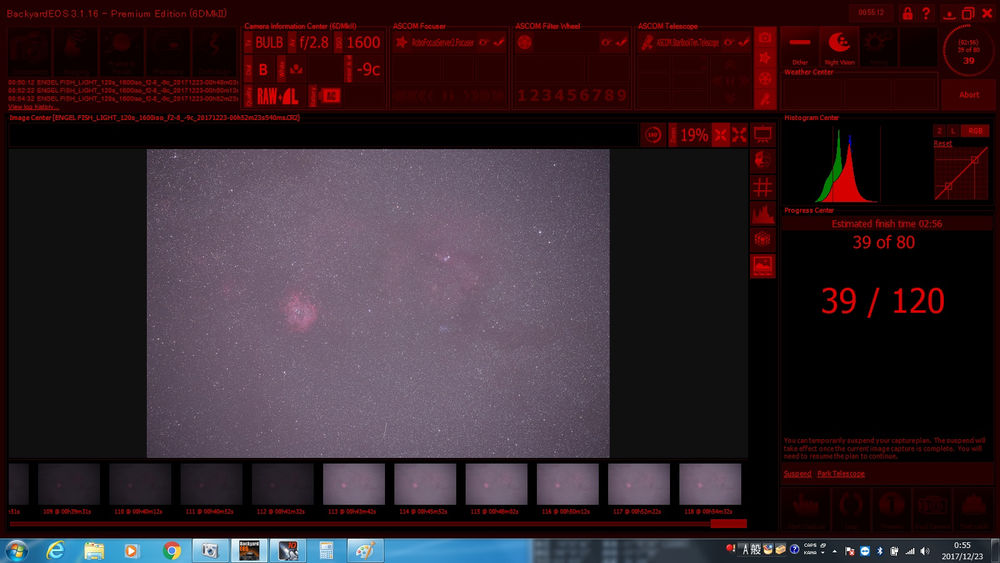Open the zoom 19% selector
1000x563 pixels.
point(694,135)
